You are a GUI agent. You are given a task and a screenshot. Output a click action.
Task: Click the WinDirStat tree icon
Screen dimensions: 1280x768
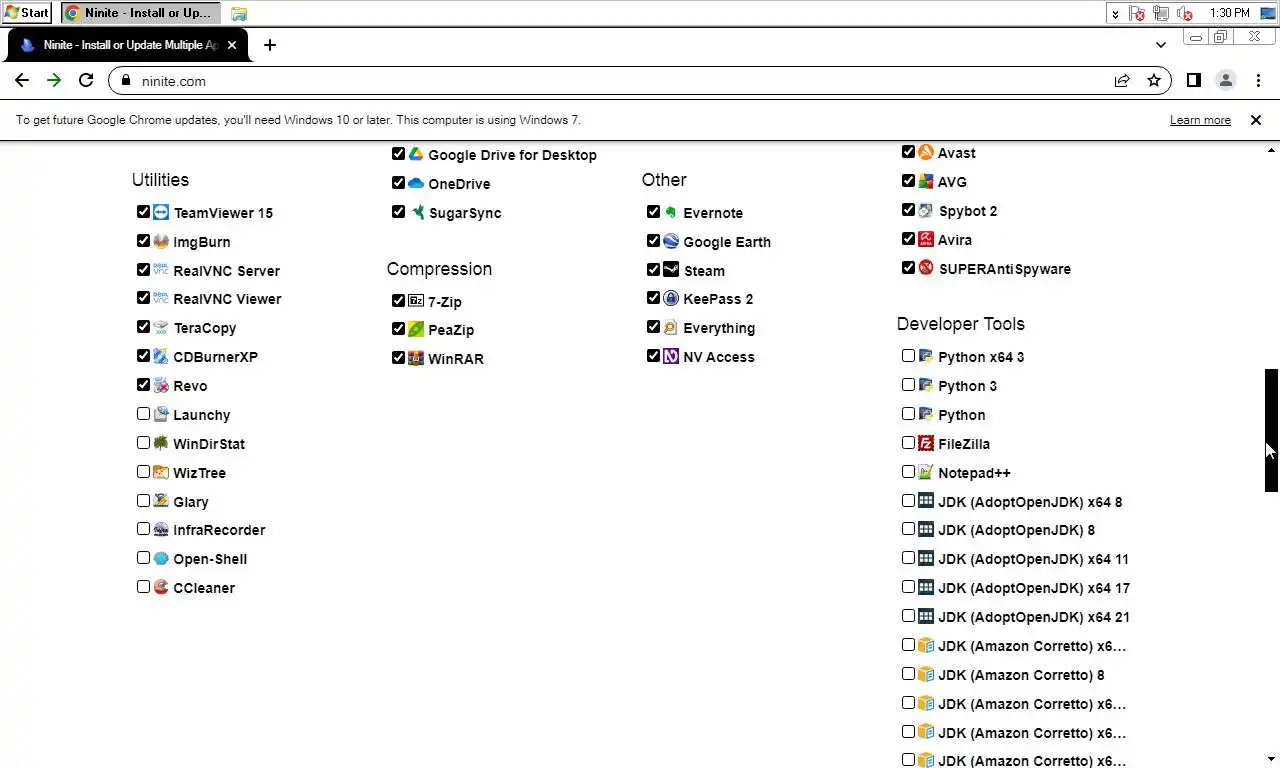click(161, 443)
